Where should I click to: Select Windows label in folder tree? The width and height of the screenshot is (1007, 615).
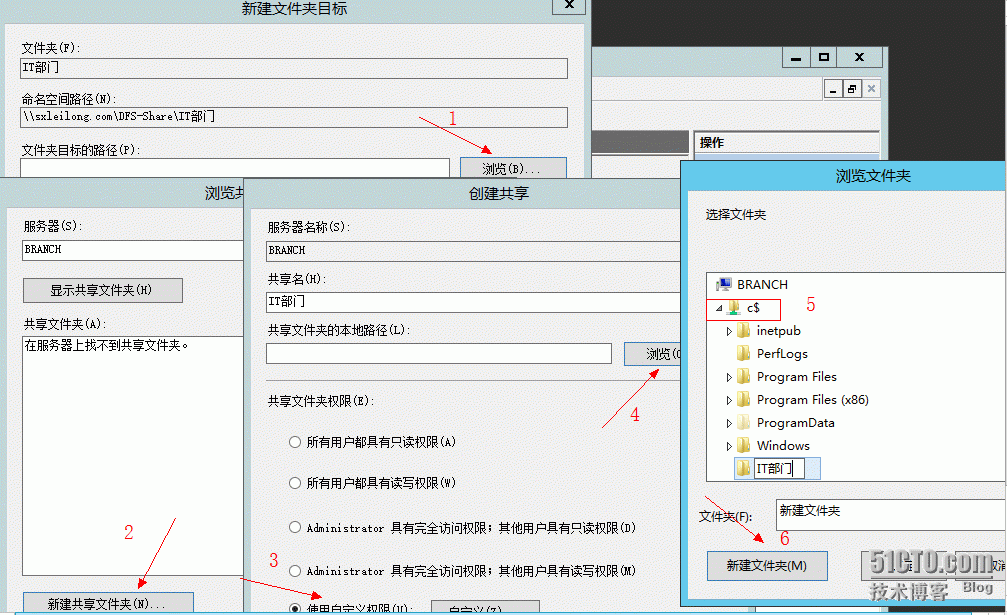coord(783,446)
